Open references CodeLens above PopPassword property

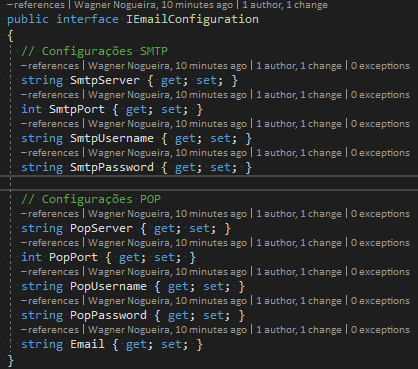[x=50, y=301]
